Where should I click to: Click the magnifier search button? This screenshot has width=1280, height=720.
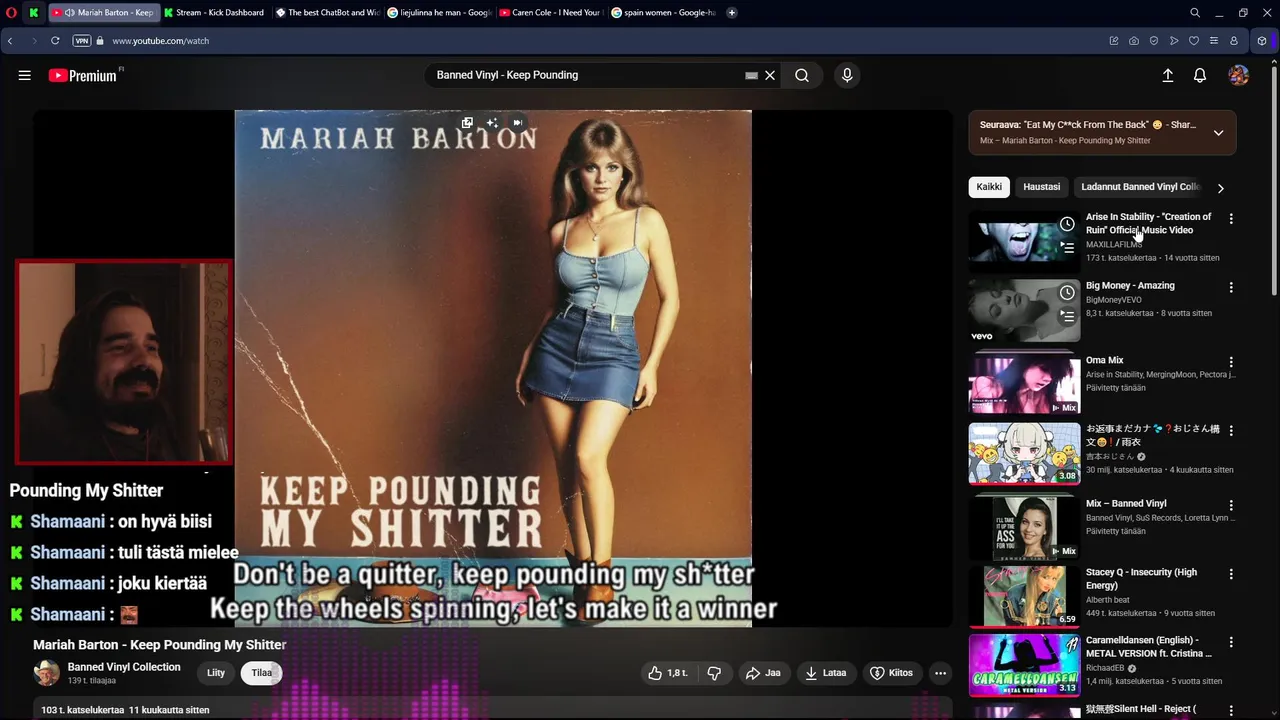(x=802, y=75)
